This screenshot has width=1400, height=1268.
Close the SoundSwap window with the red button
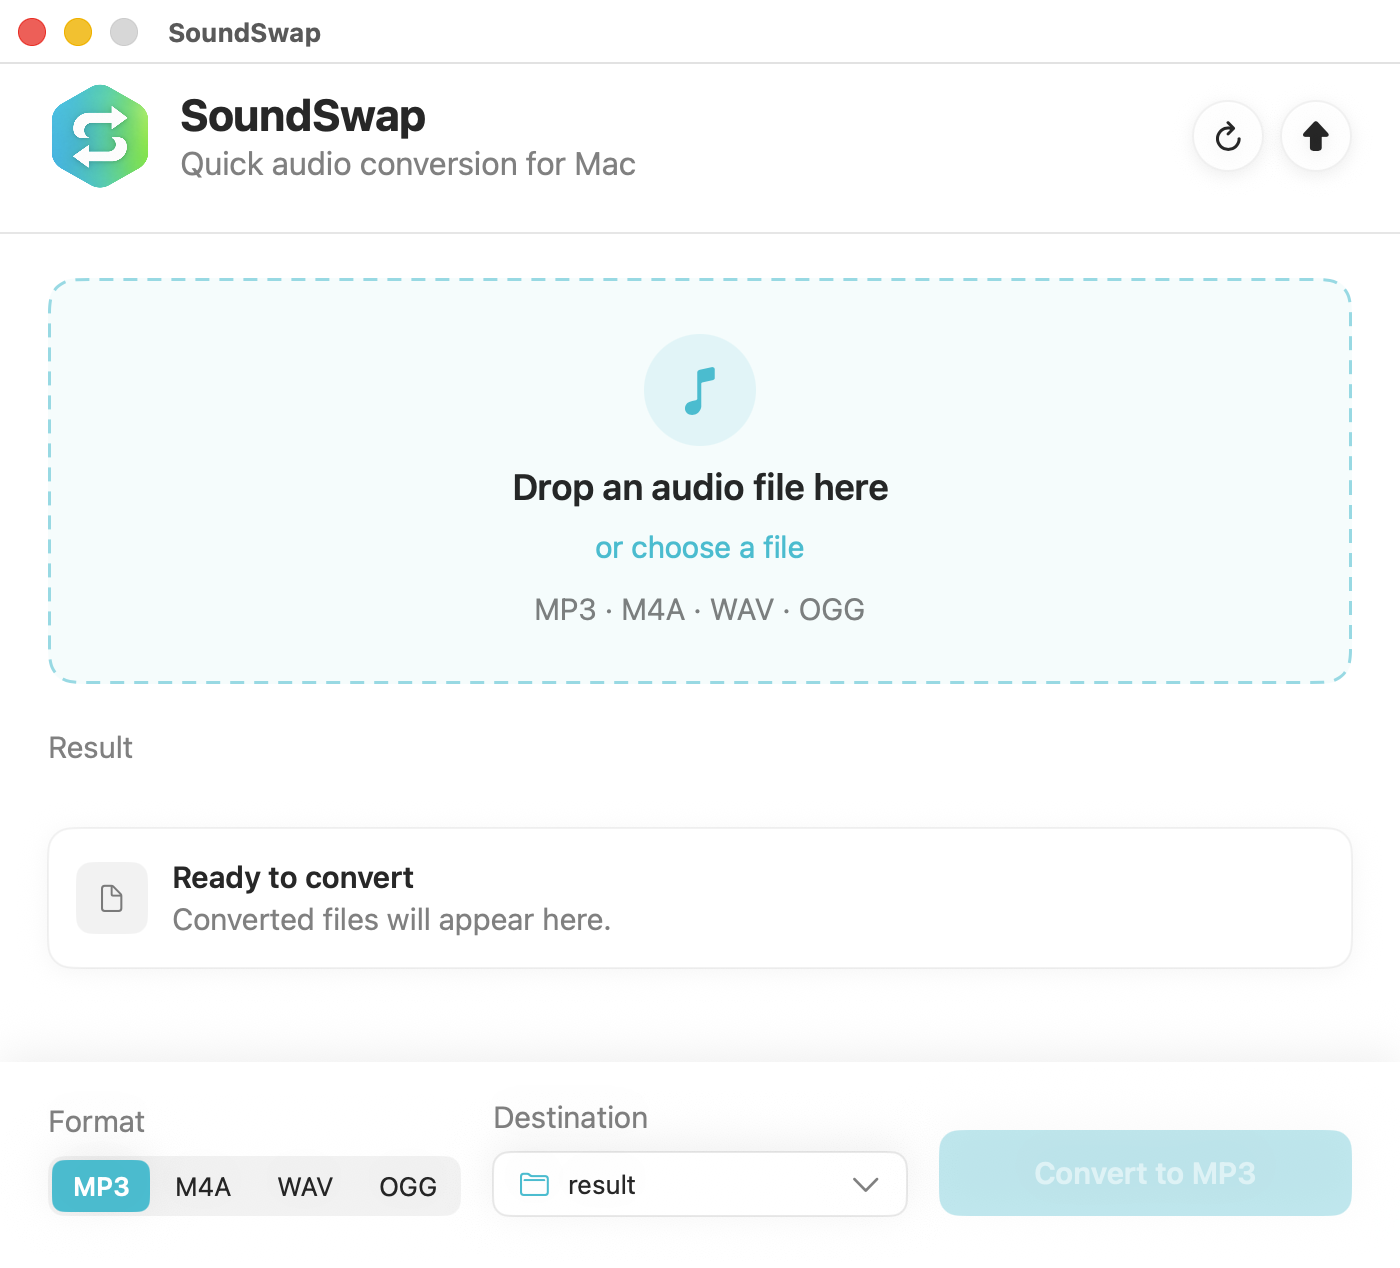point(32,32)
